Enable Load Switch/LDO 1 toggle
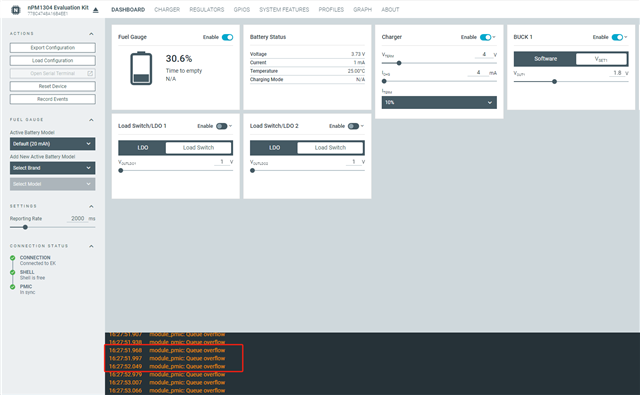This screenshot has height=395, width=640. click(x=222, y=126)
